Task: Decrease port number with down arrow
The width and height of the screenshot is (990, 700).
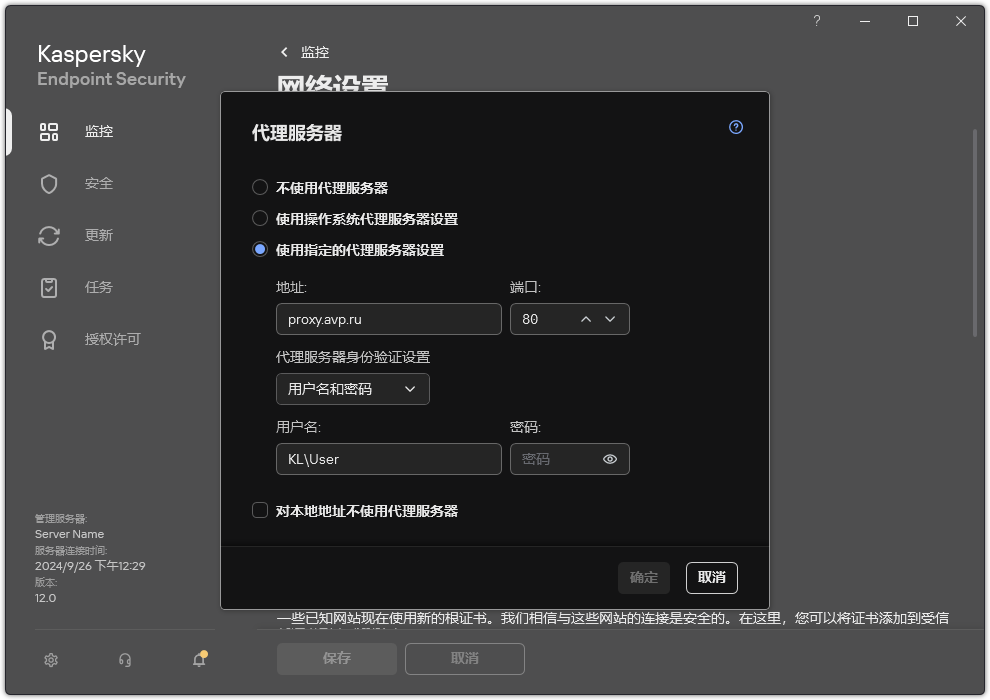Action: (x=610, y=319)
